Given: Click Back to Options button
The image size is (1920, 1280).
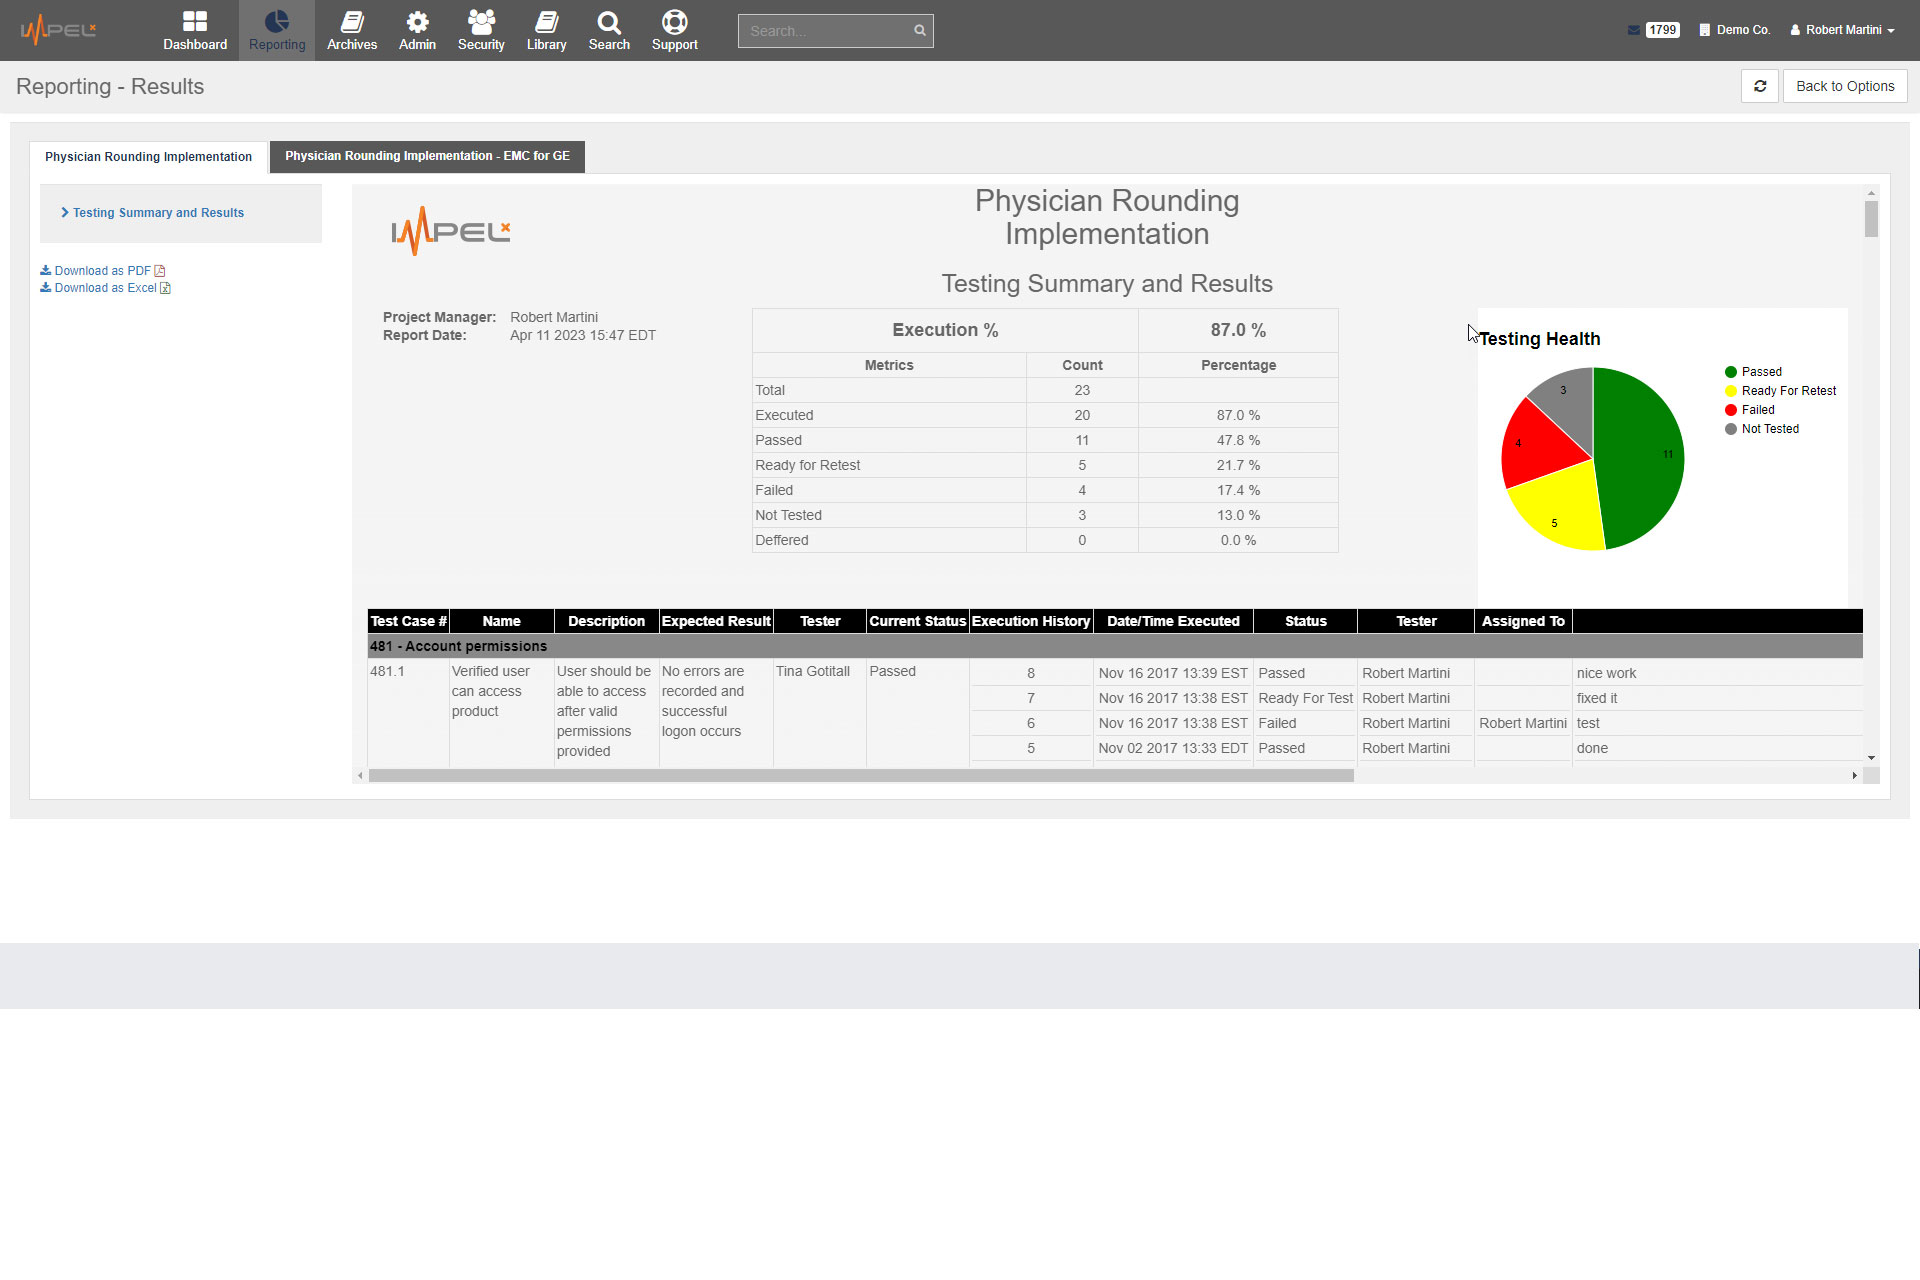Looking at the screenshot, I should [1845, 86].
